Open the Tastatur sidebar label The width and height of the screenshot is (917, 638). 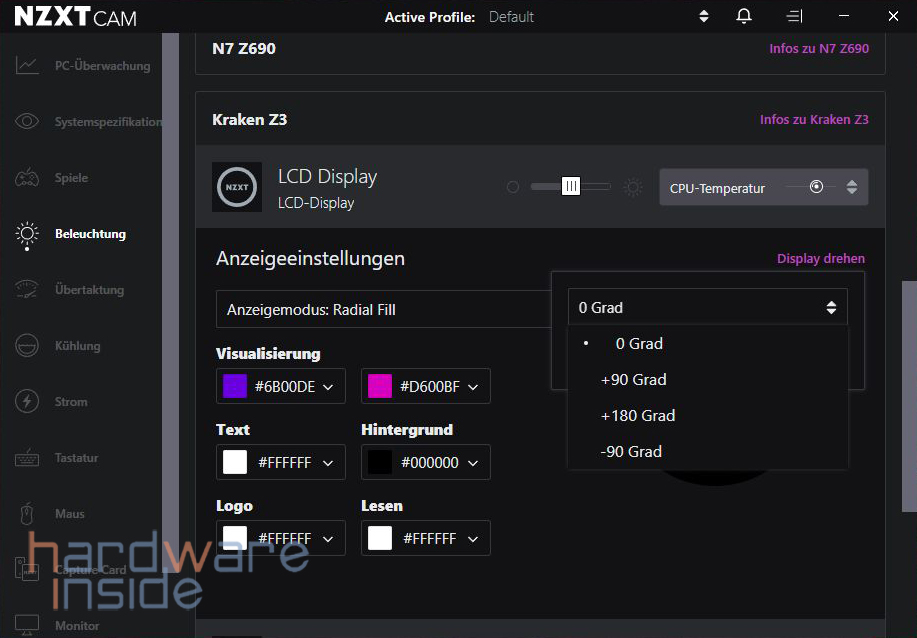pyautogui.click(x=77, y=458)
